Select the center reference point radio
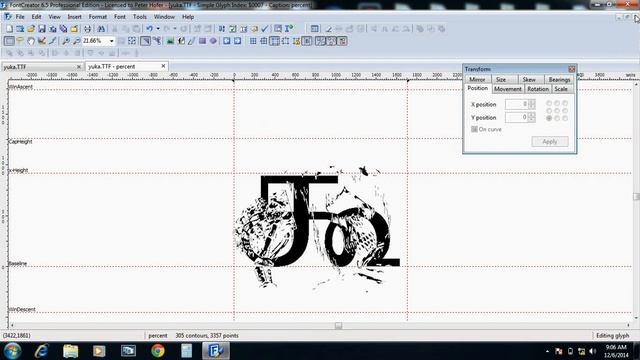Image resolution: width=640 pixels, height=360 pixels. pyautogui.click(x=557, y=111)
